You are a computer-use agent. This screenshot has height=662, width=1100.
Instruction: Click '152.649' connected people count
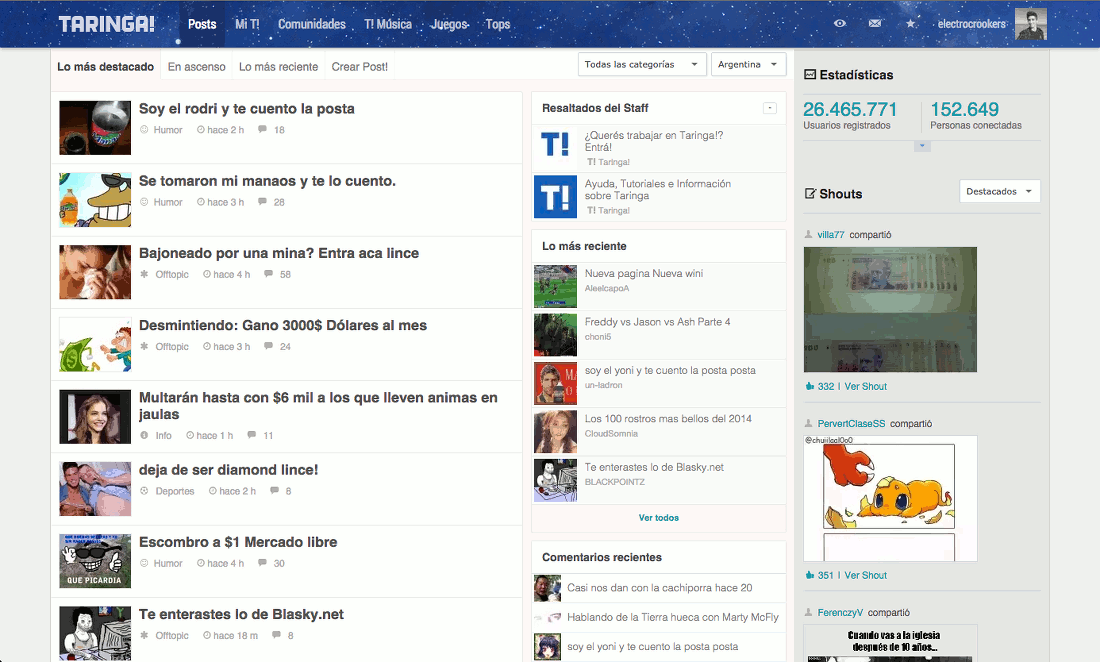[964, 109]
